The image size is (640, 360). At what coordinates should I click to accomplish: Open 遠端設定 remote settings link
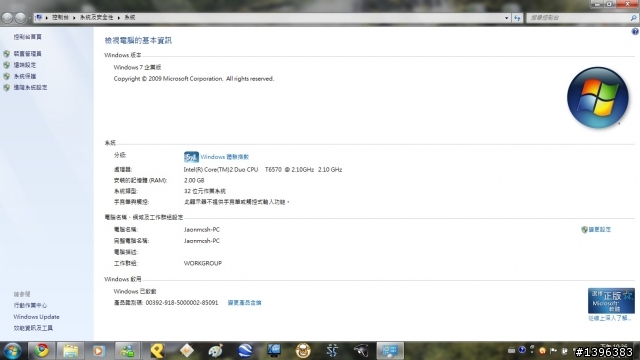point(24,65)
